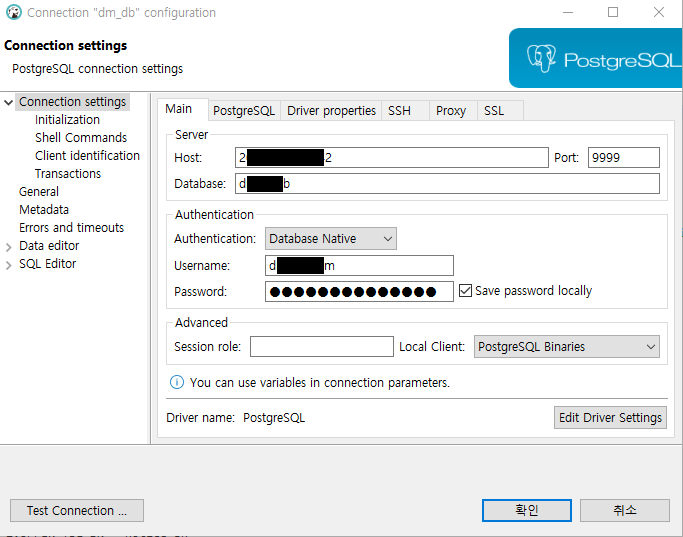This screenshot has width=683, height=537.
Task: Open the Driver properties tab
Action: 331,111
